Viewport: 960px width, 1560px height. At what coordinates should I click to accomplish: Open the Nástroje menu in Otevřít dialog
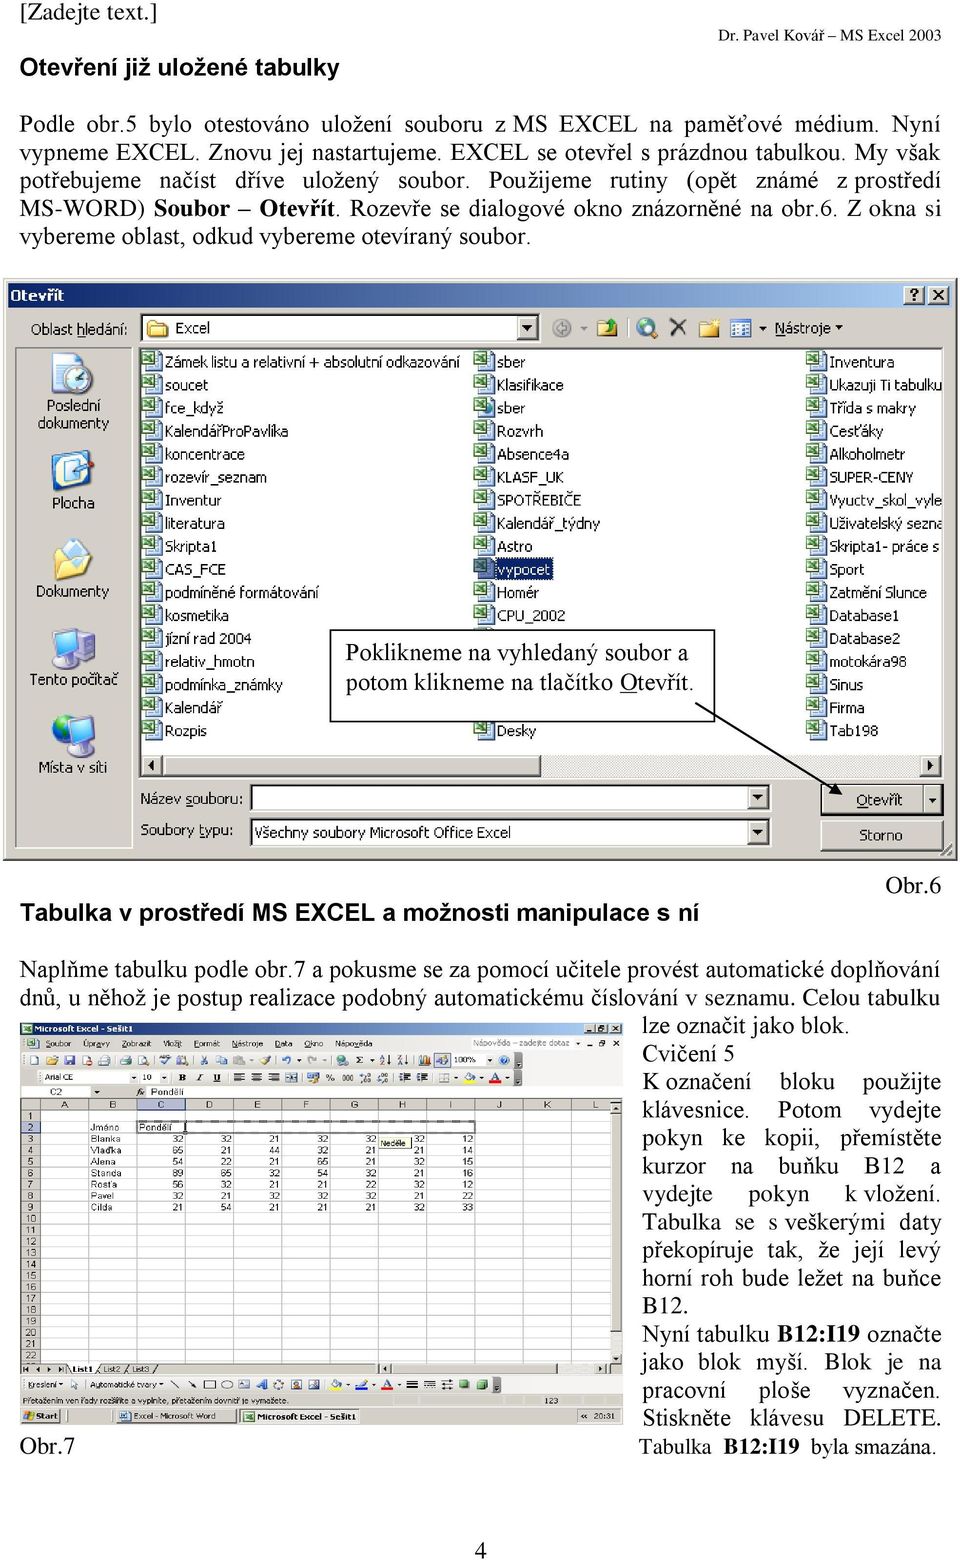pos(808,328)
